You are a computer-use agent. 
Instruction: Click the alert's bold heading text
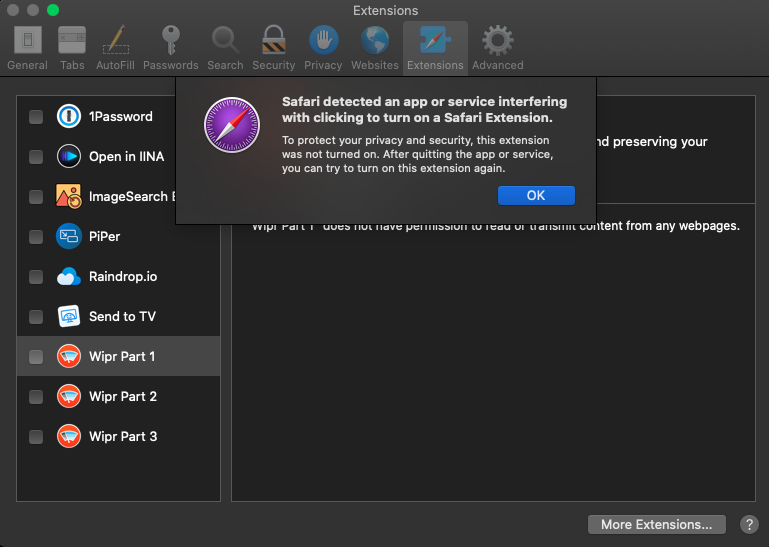tap(424, 109)
